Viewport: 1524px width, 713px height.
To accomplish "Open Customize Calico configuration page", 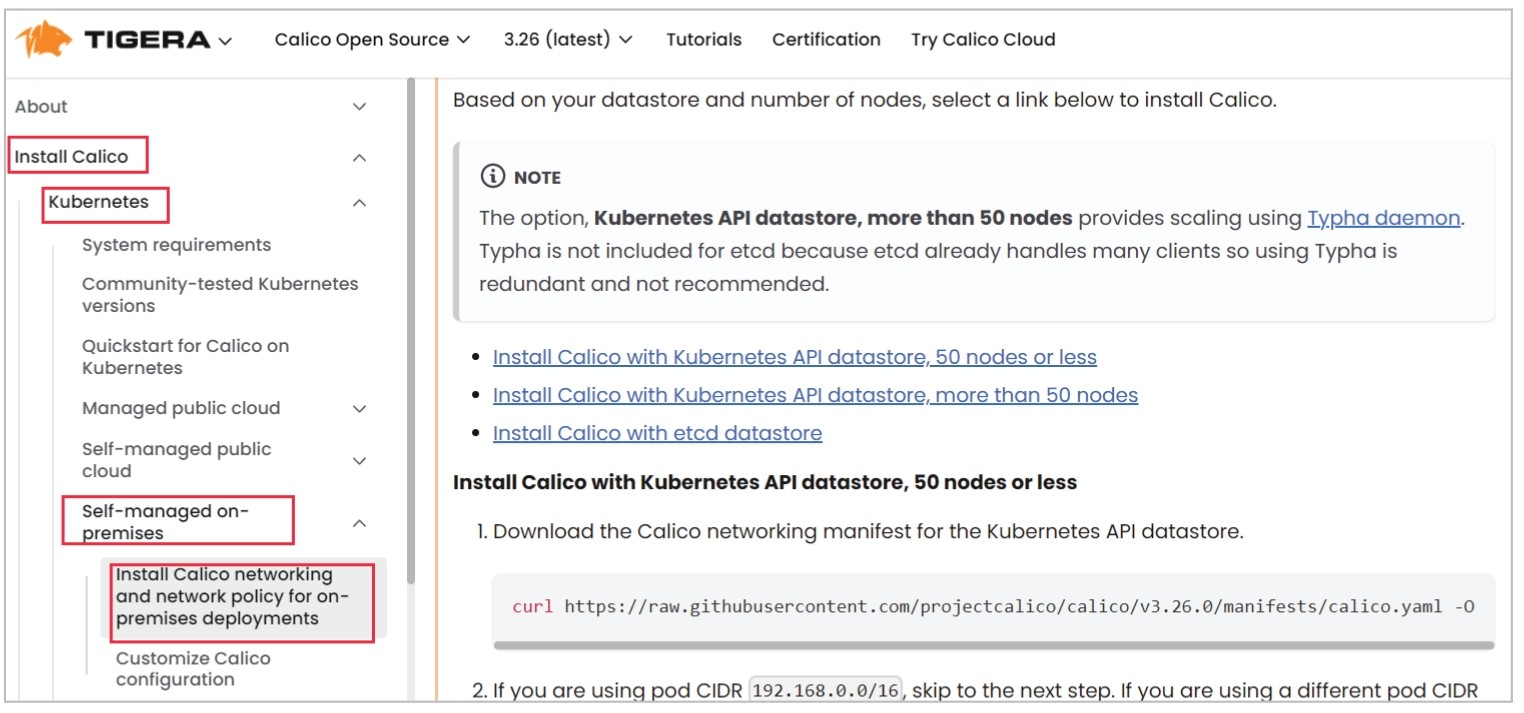I will (x=193, y=669).
